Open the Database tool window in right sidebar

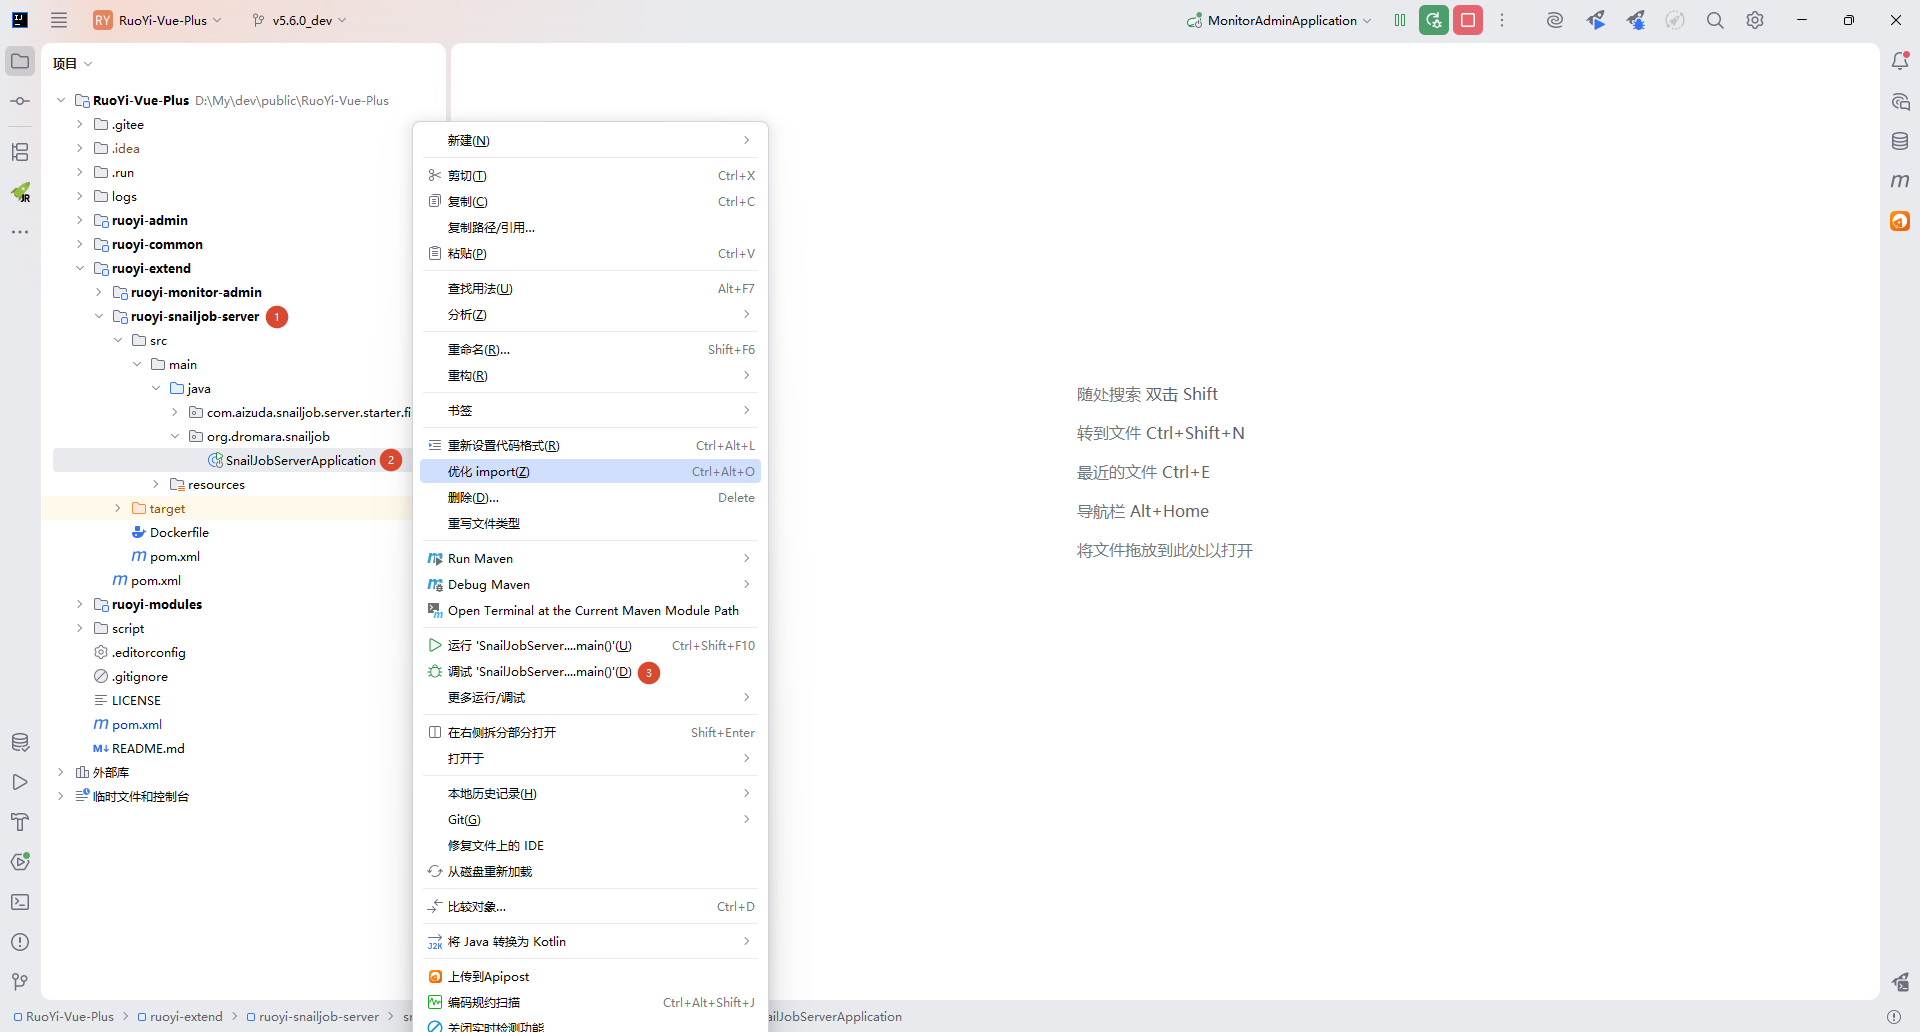[1900, 141]
